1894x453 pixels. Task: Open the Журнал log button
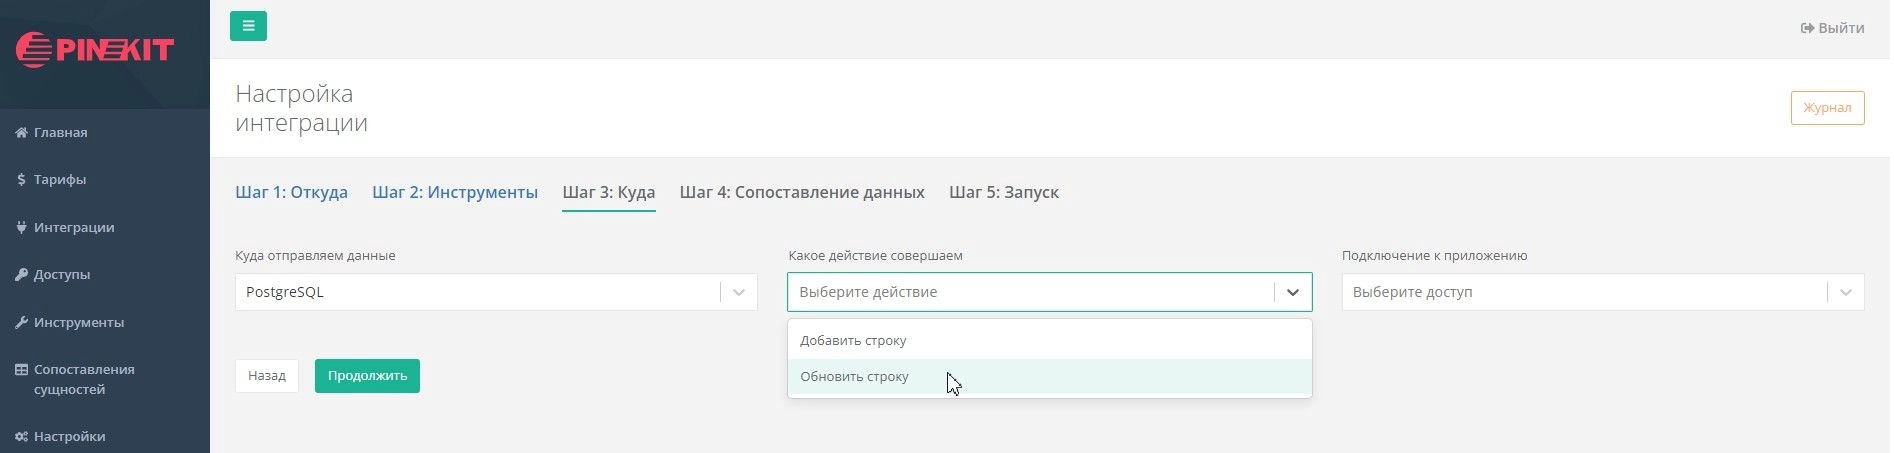point(1826,108)
